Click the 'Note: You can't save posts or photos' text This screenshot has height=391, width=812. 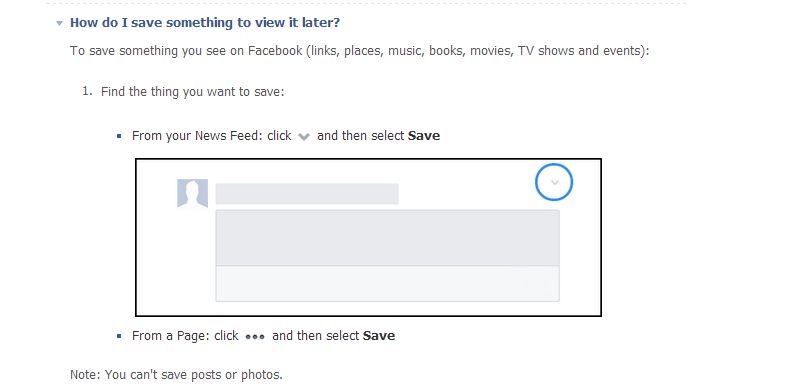[x=177, y=374]
